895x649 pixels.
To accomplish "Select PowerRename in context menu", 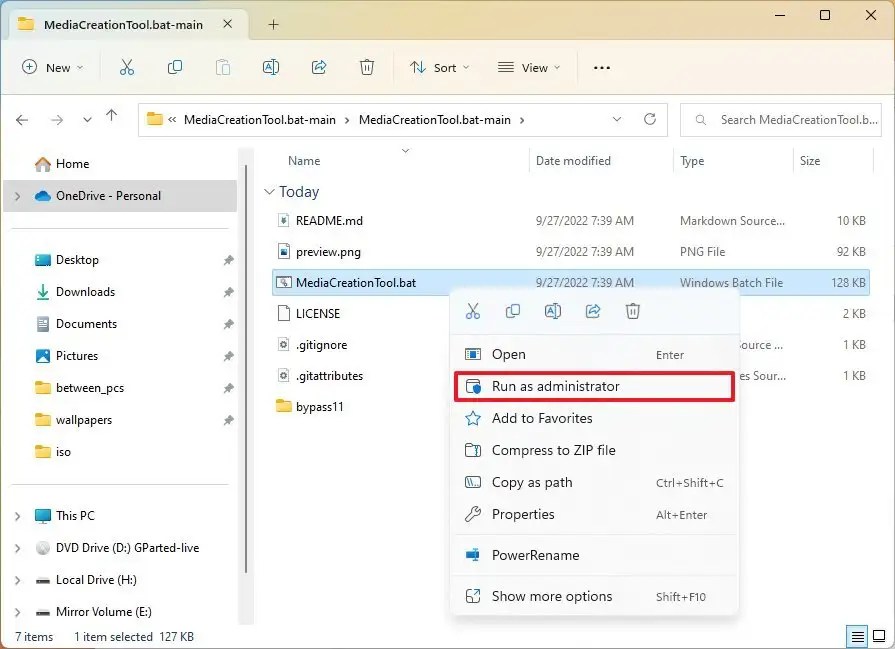I will [594, 555].
